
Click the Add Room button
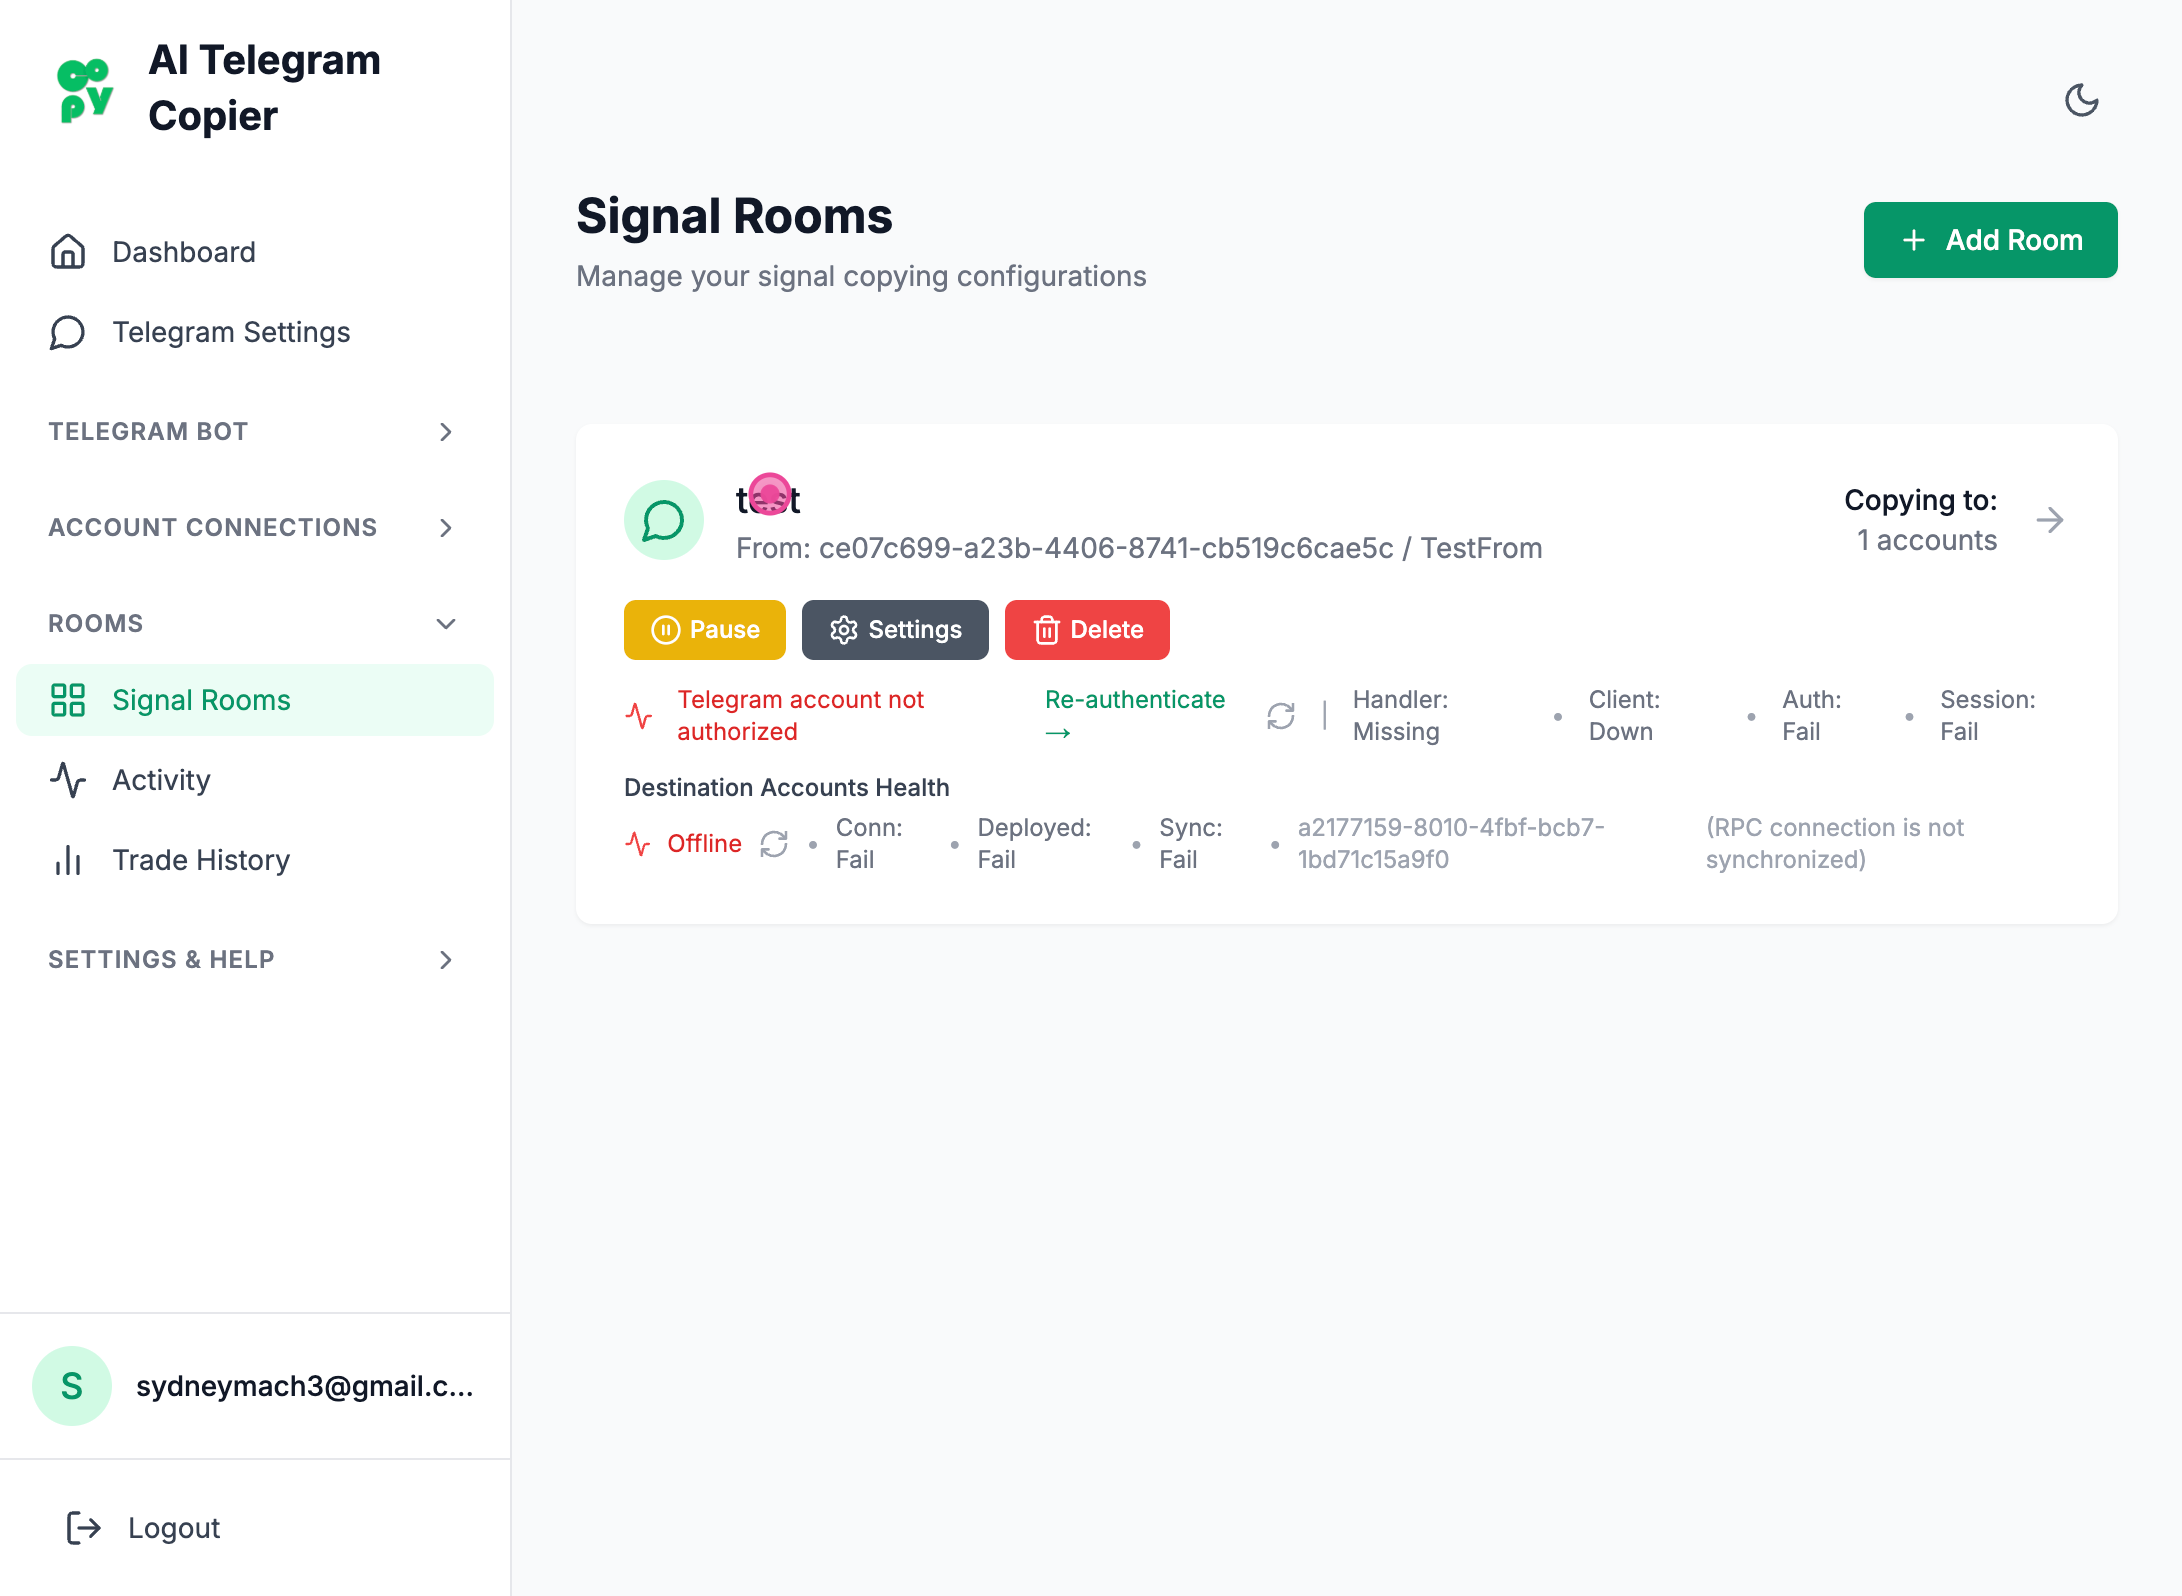pyautogui.click(x=1990, y=240)
